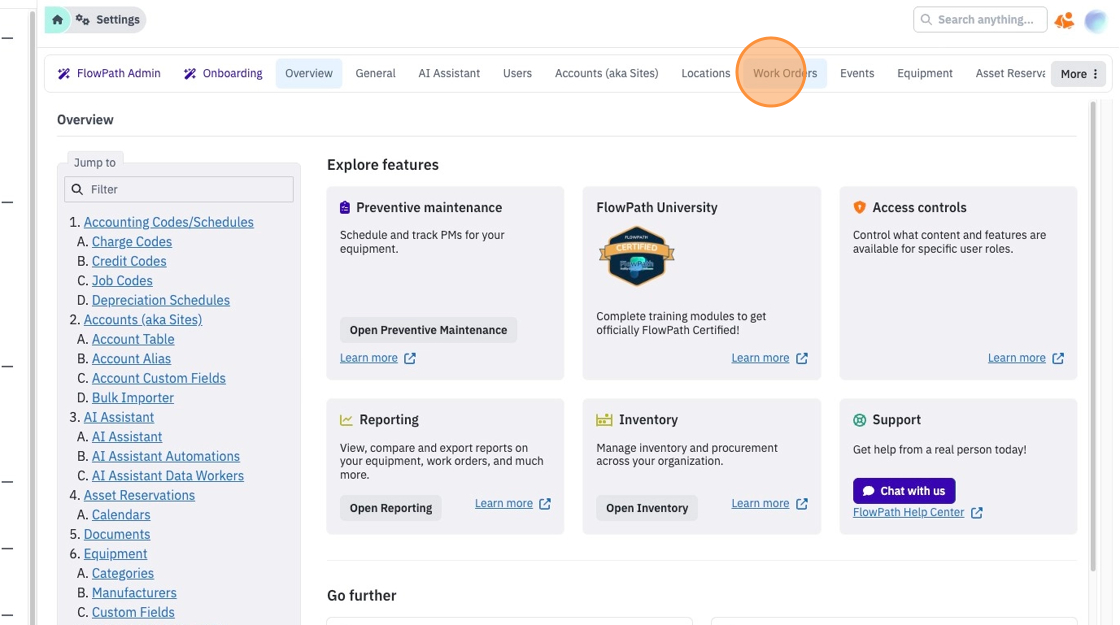Click the main content vertical scrollbar
The height and width of the screenshot is (625, 1120).
[1092, 336]
